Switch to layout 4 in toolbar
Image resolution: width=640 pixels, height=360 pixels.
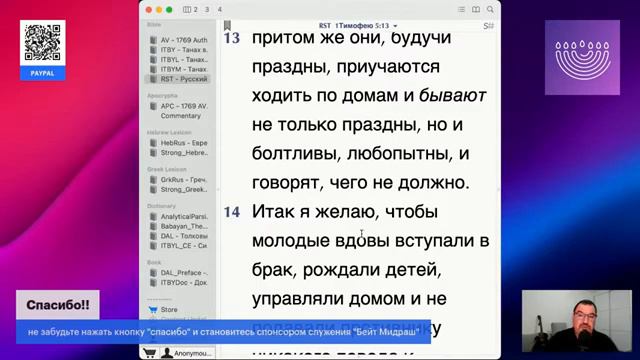(x=220, y=9)
